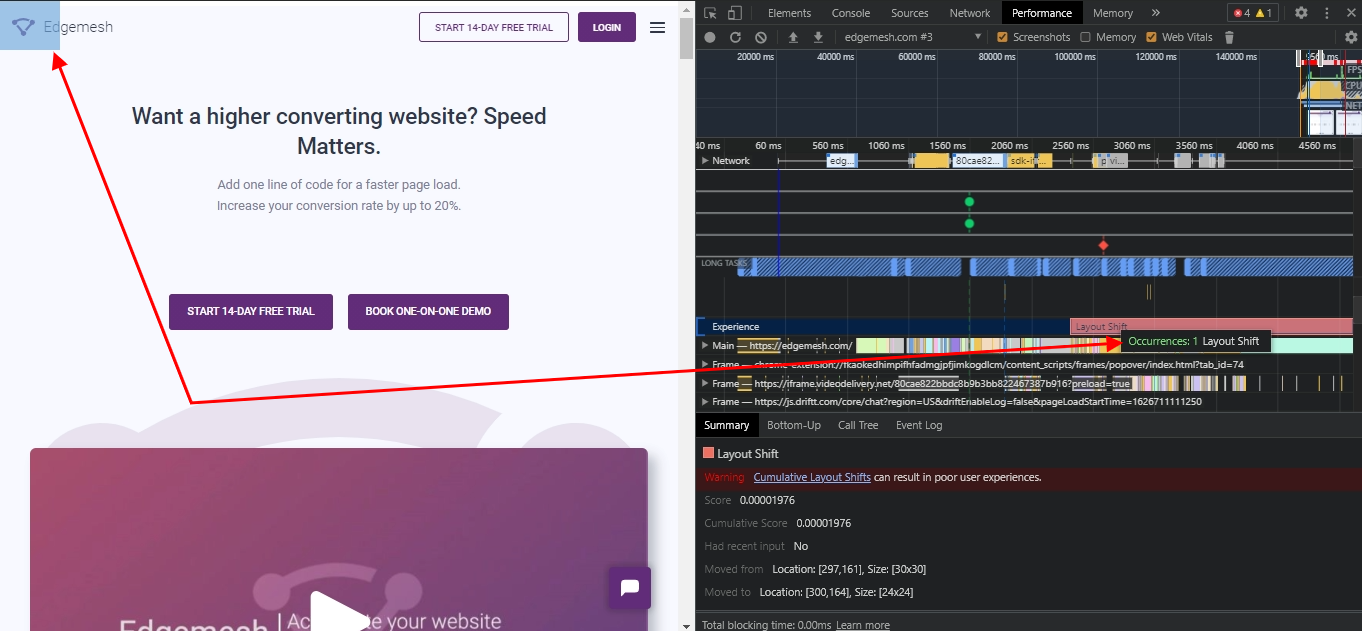
Task: Enable the Memory checkbox
Action: point(1085,37)
